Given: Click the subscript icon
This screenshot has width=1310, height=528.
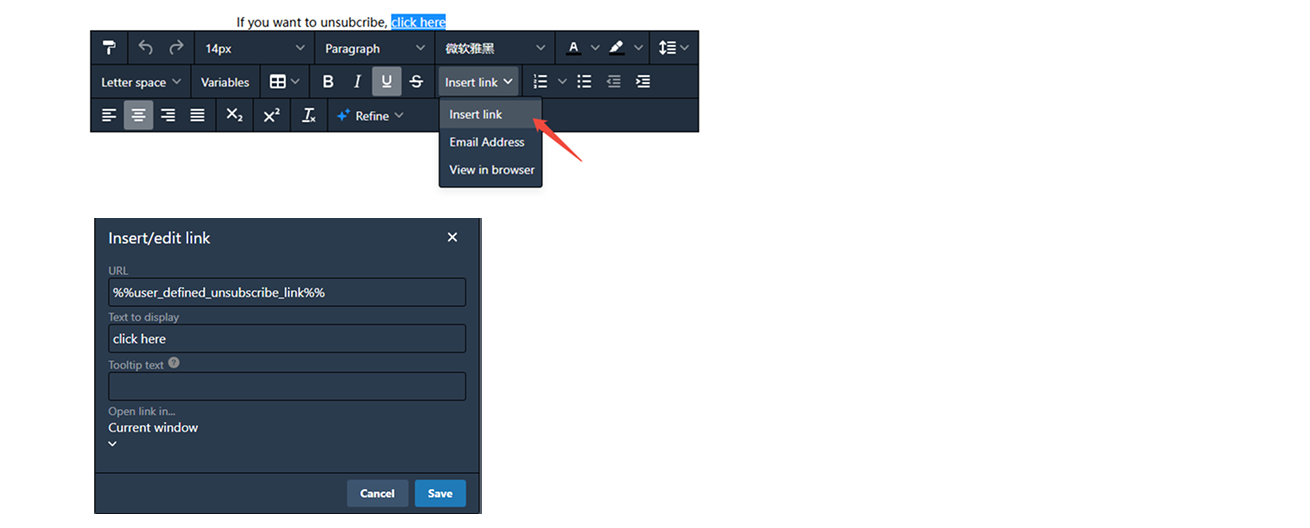Looking at the screenshot, I should point(234,116).
